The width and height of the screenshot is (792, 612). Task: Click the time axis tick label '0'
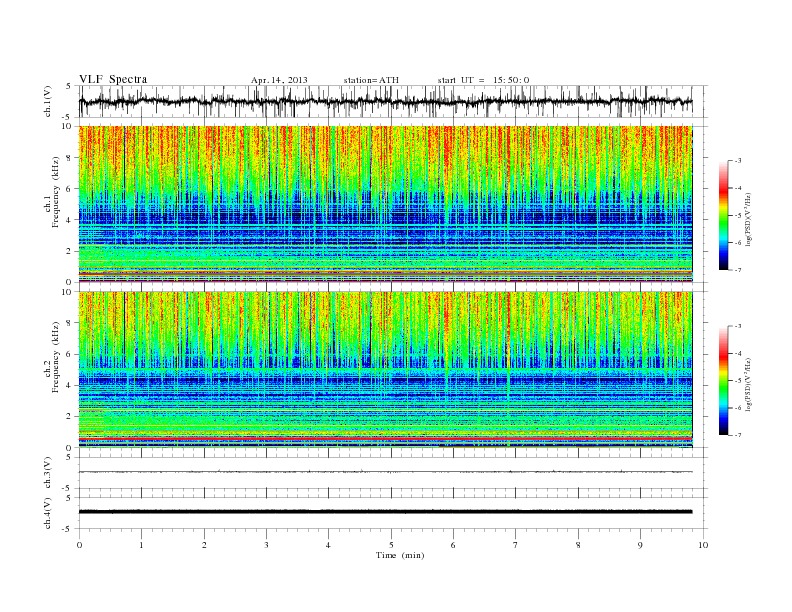coord(79,545)
